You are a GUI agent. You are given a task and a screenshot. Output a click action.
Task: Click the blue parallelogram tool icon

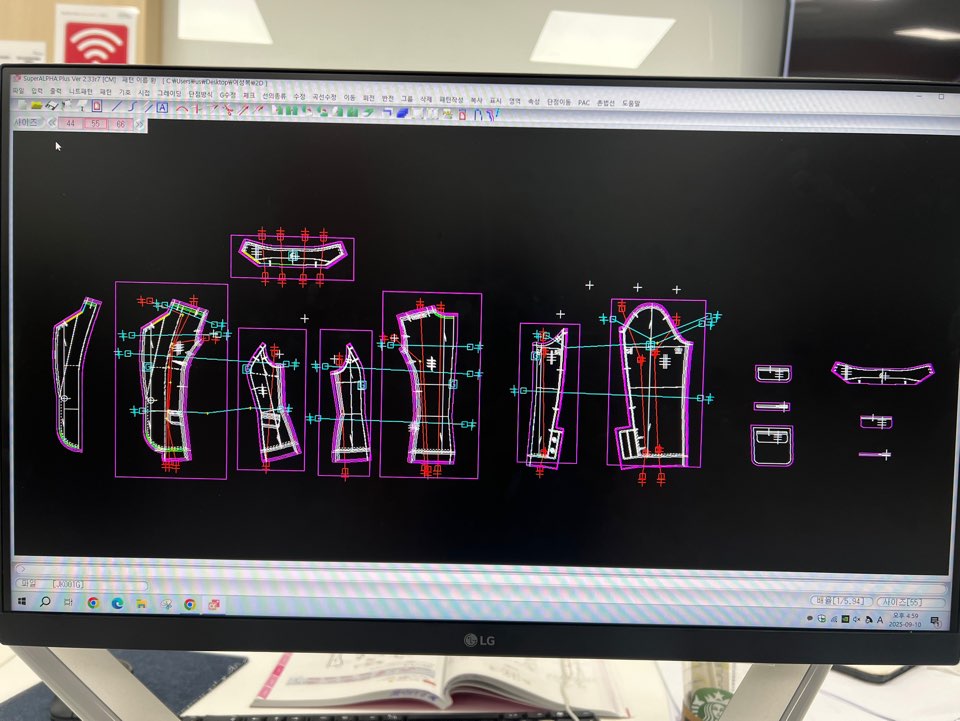pyautogui.click(x=402, y=113)
